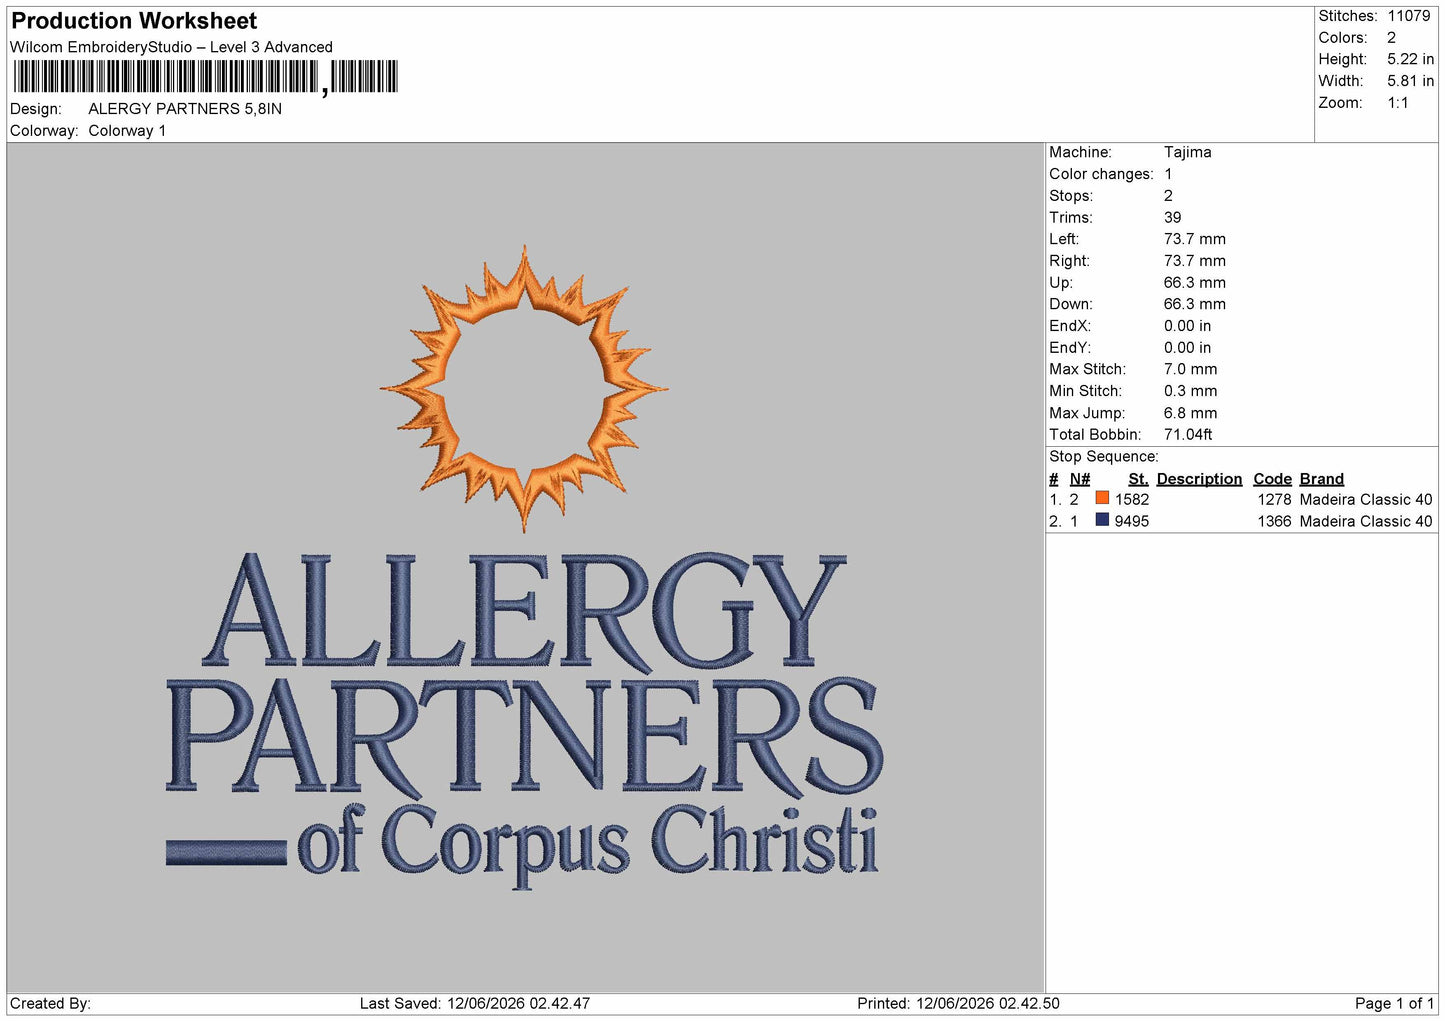Viewport: 1445px width, 1021px height.
Task: Click the 'Page 1 of 1' indicator
Action: [1394, 1004]
